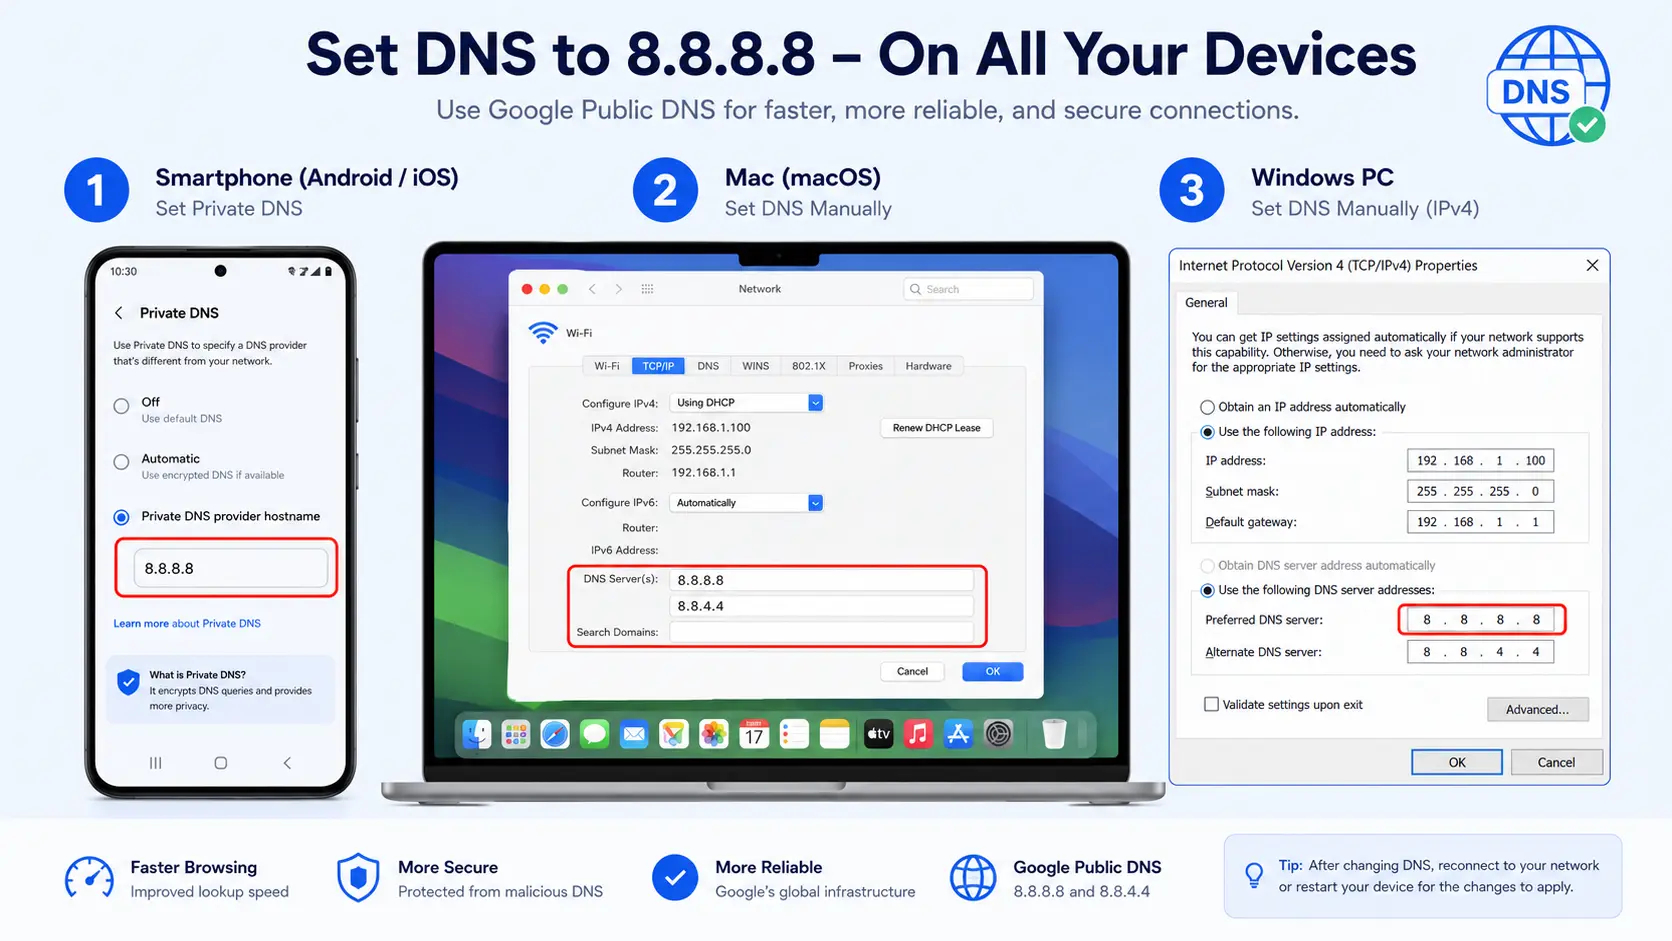The width and height of the screenshot is (1672, 941).
Task: Click the back arrow in Network window
Action: (x=592, y=289)
